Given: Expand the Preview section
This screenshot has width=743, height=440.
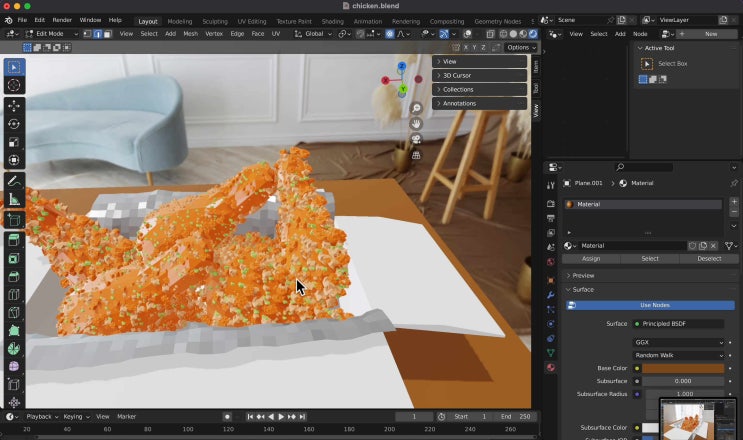Looking at the screenshot, I should click(x=583, y=275).
